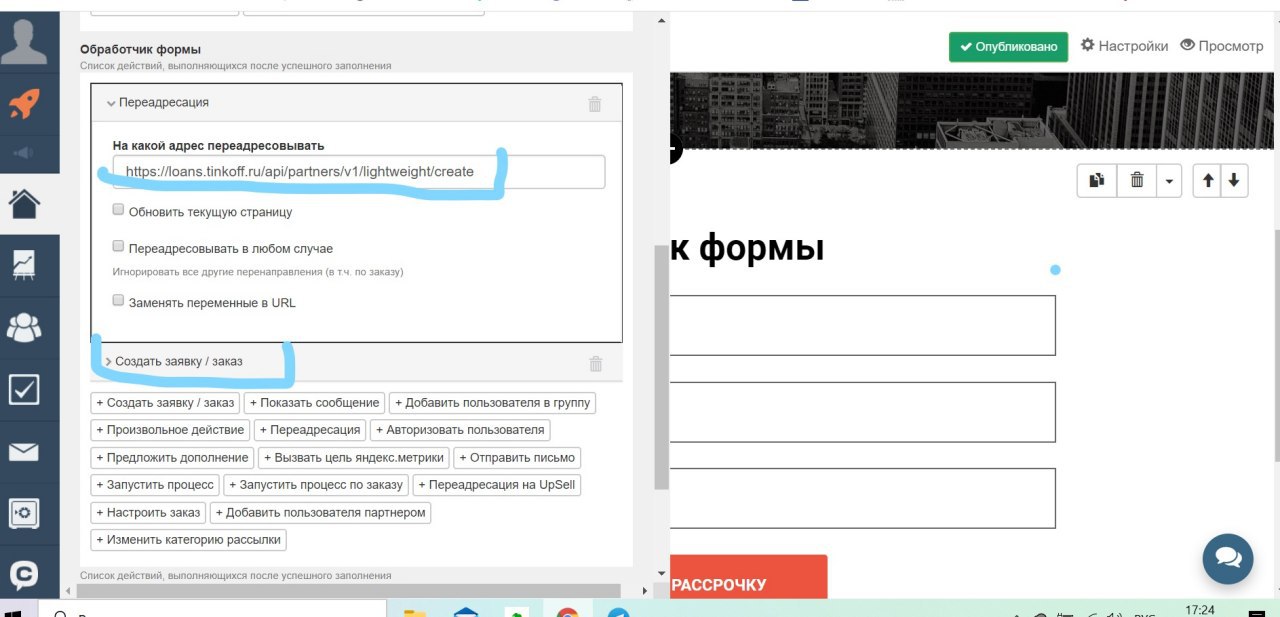The height and width of the screenshot is (617, 1280).
Task: Add action + Авторизовать пользователя
Action: 460,430
